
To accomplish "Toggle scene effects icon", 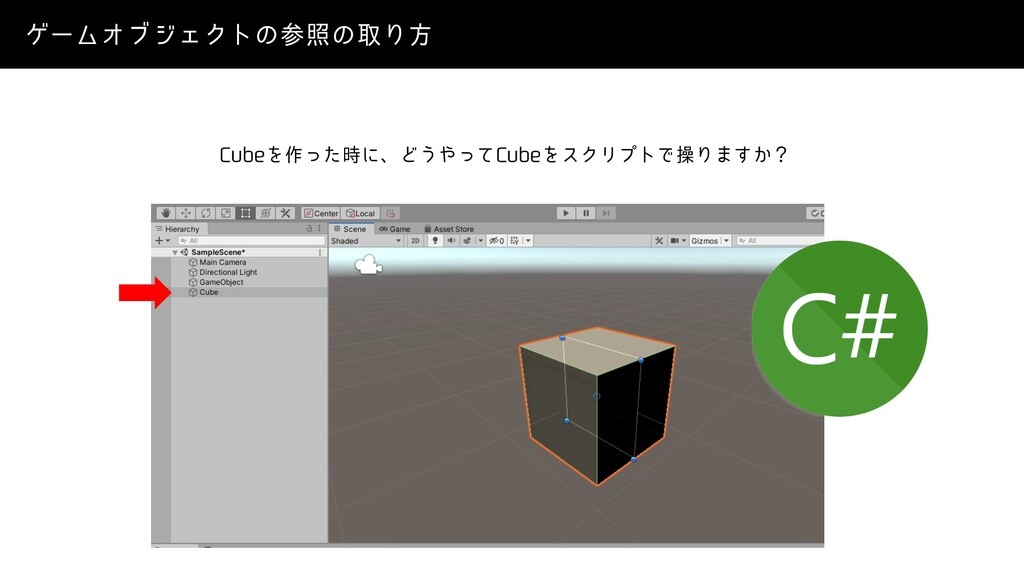I will [467, 241].
